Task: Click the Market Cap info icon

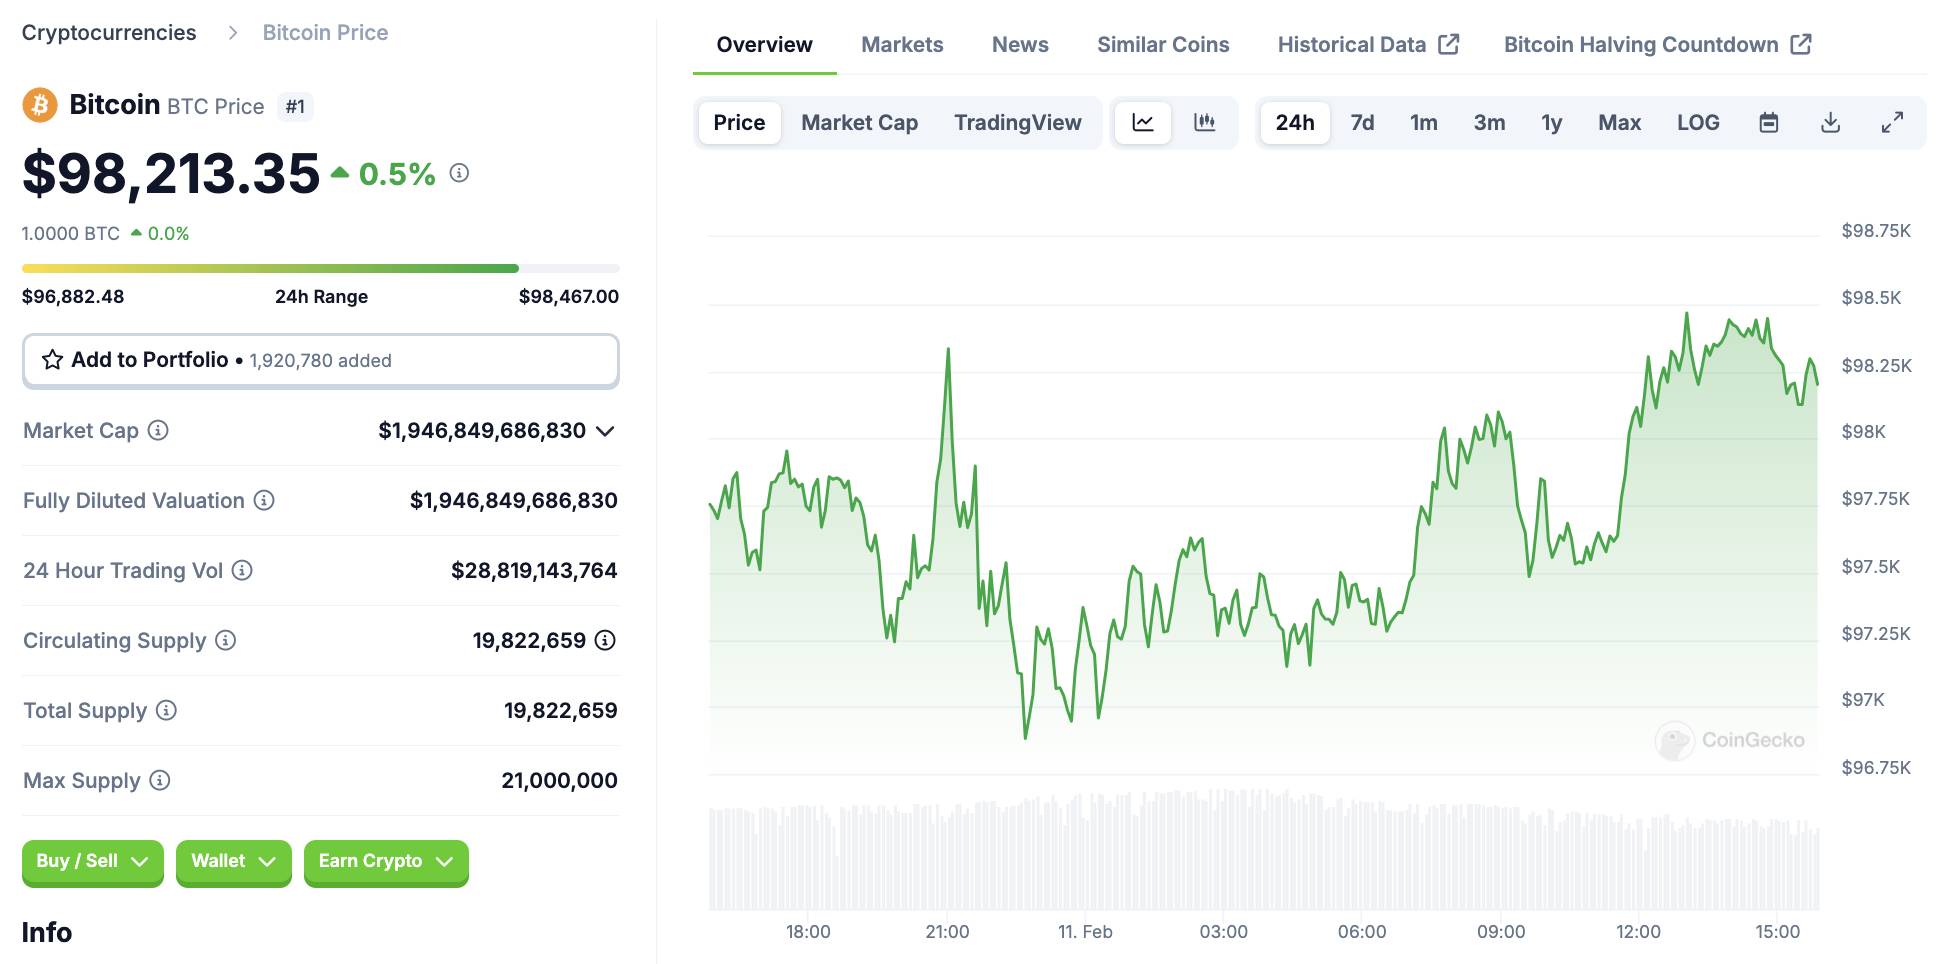Action: 158,430
